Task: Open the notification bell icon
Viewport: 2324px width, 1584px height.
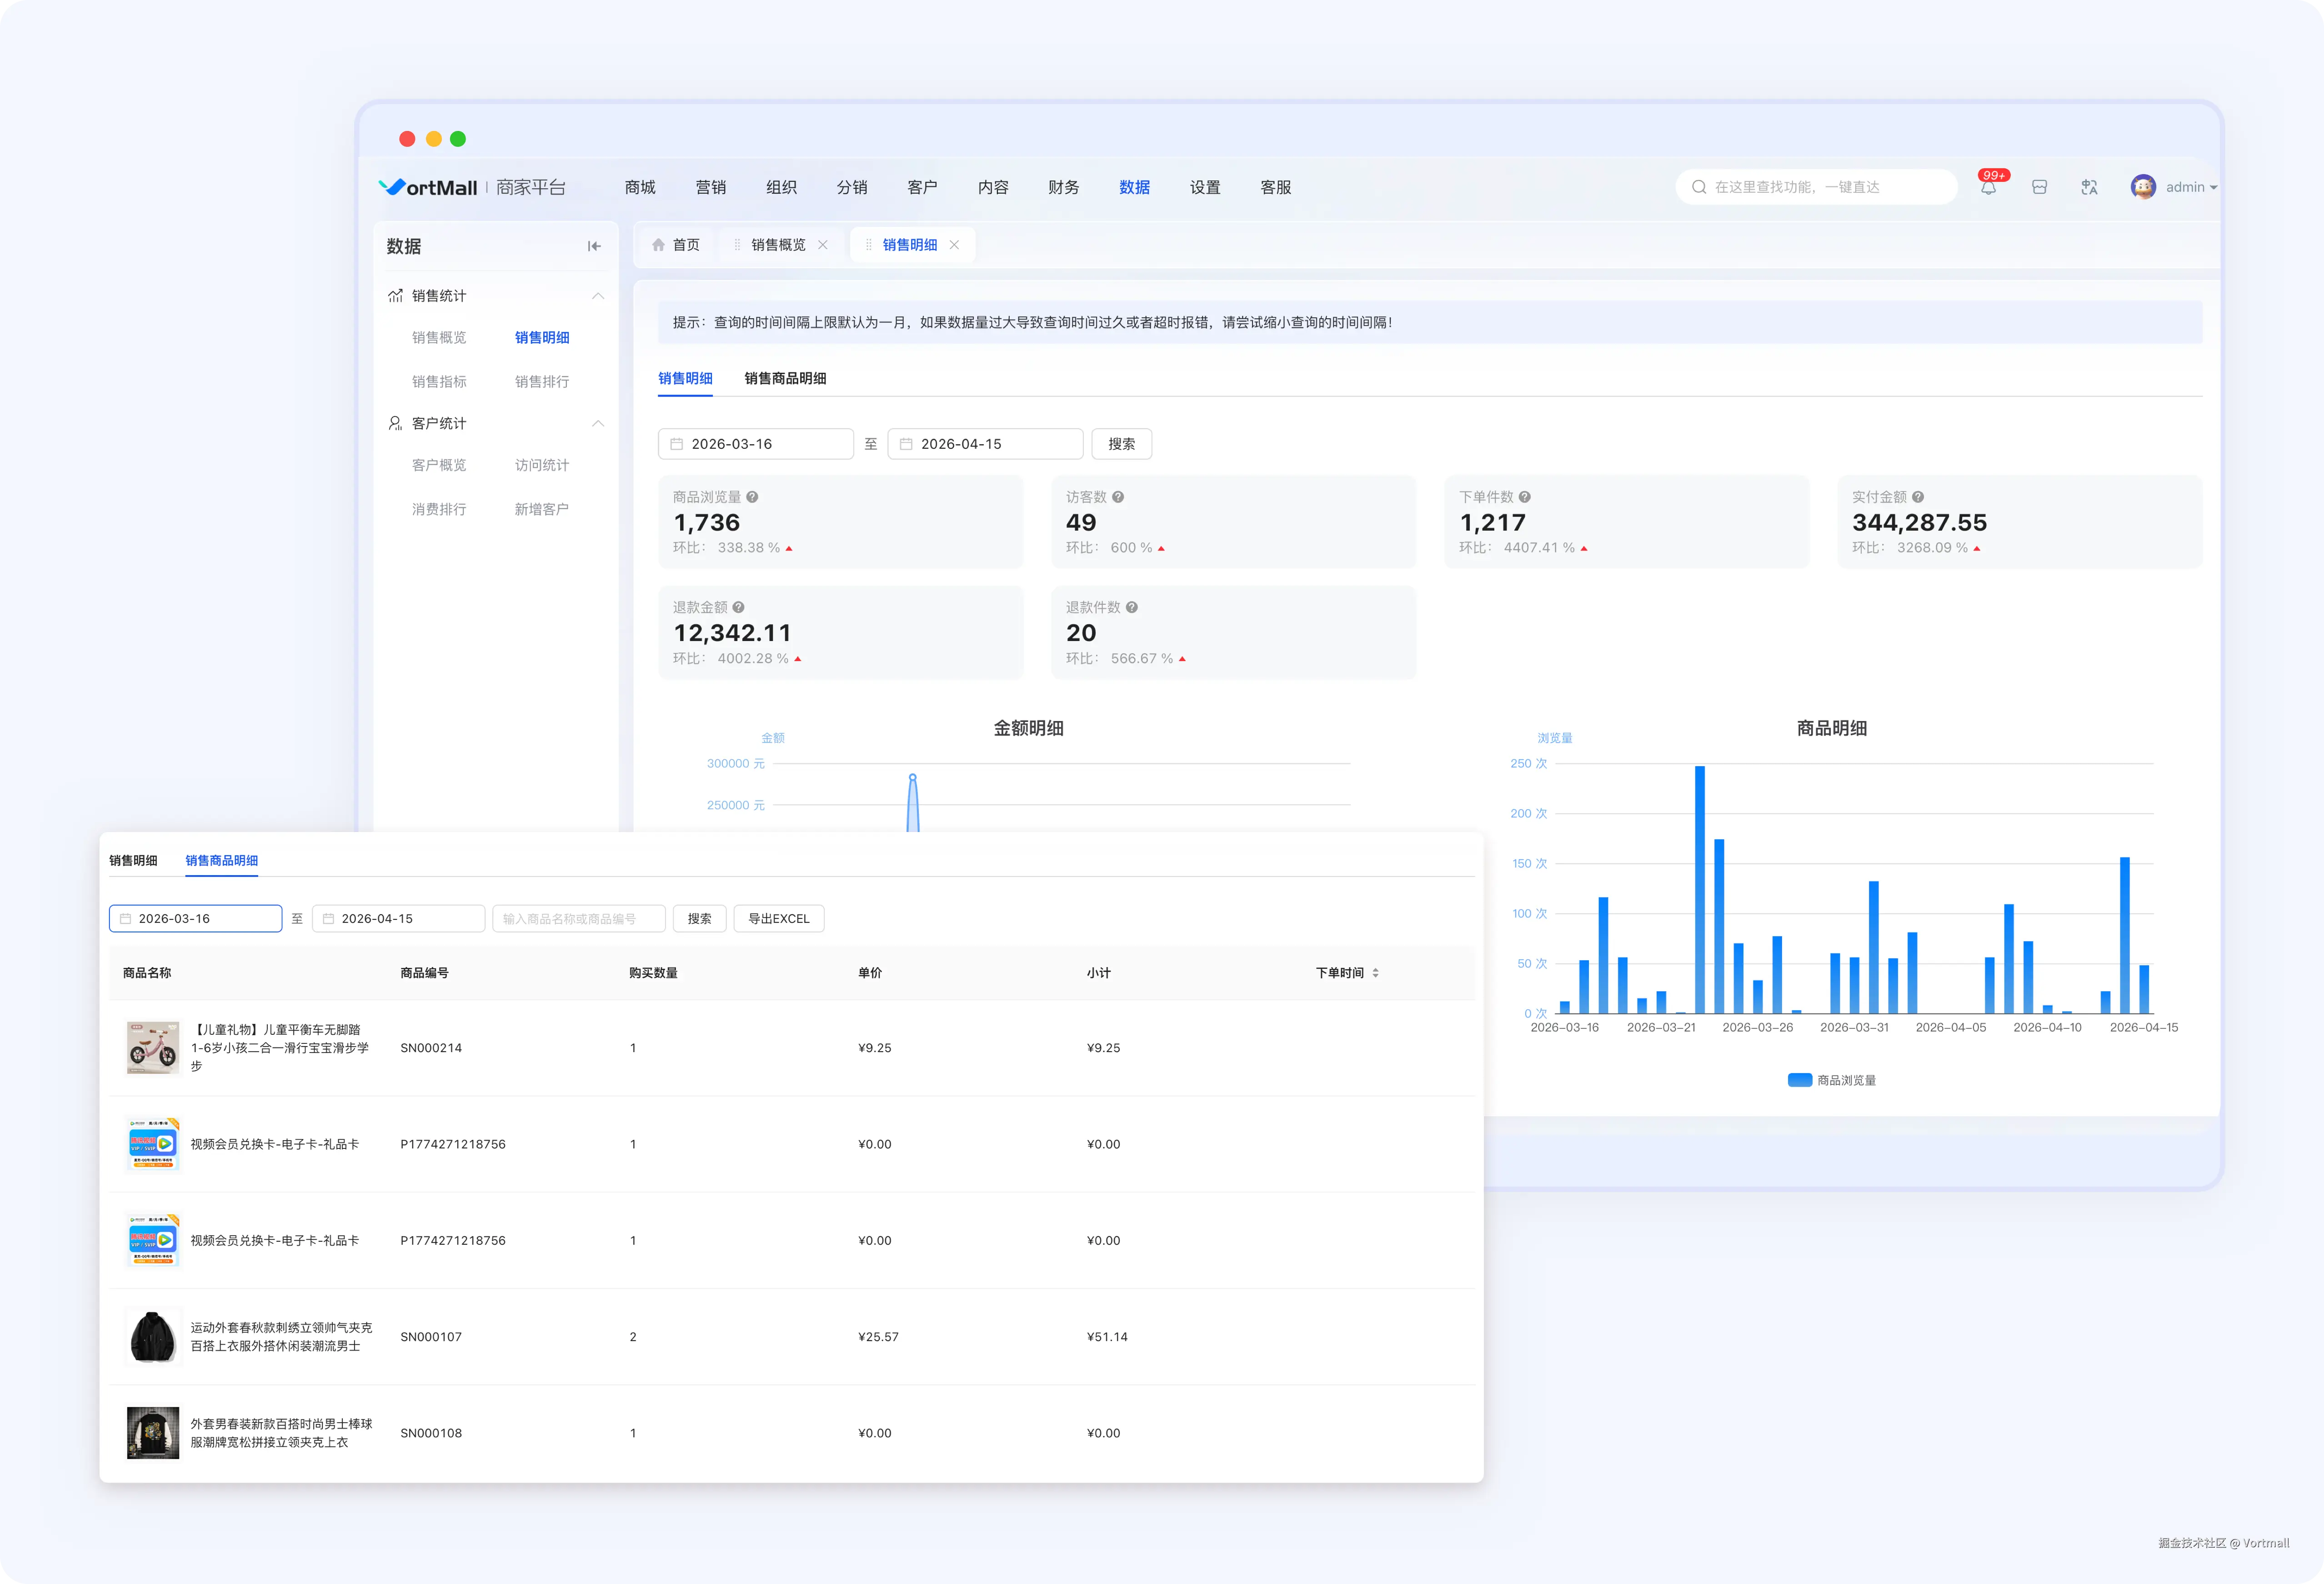Action: 1988,188
